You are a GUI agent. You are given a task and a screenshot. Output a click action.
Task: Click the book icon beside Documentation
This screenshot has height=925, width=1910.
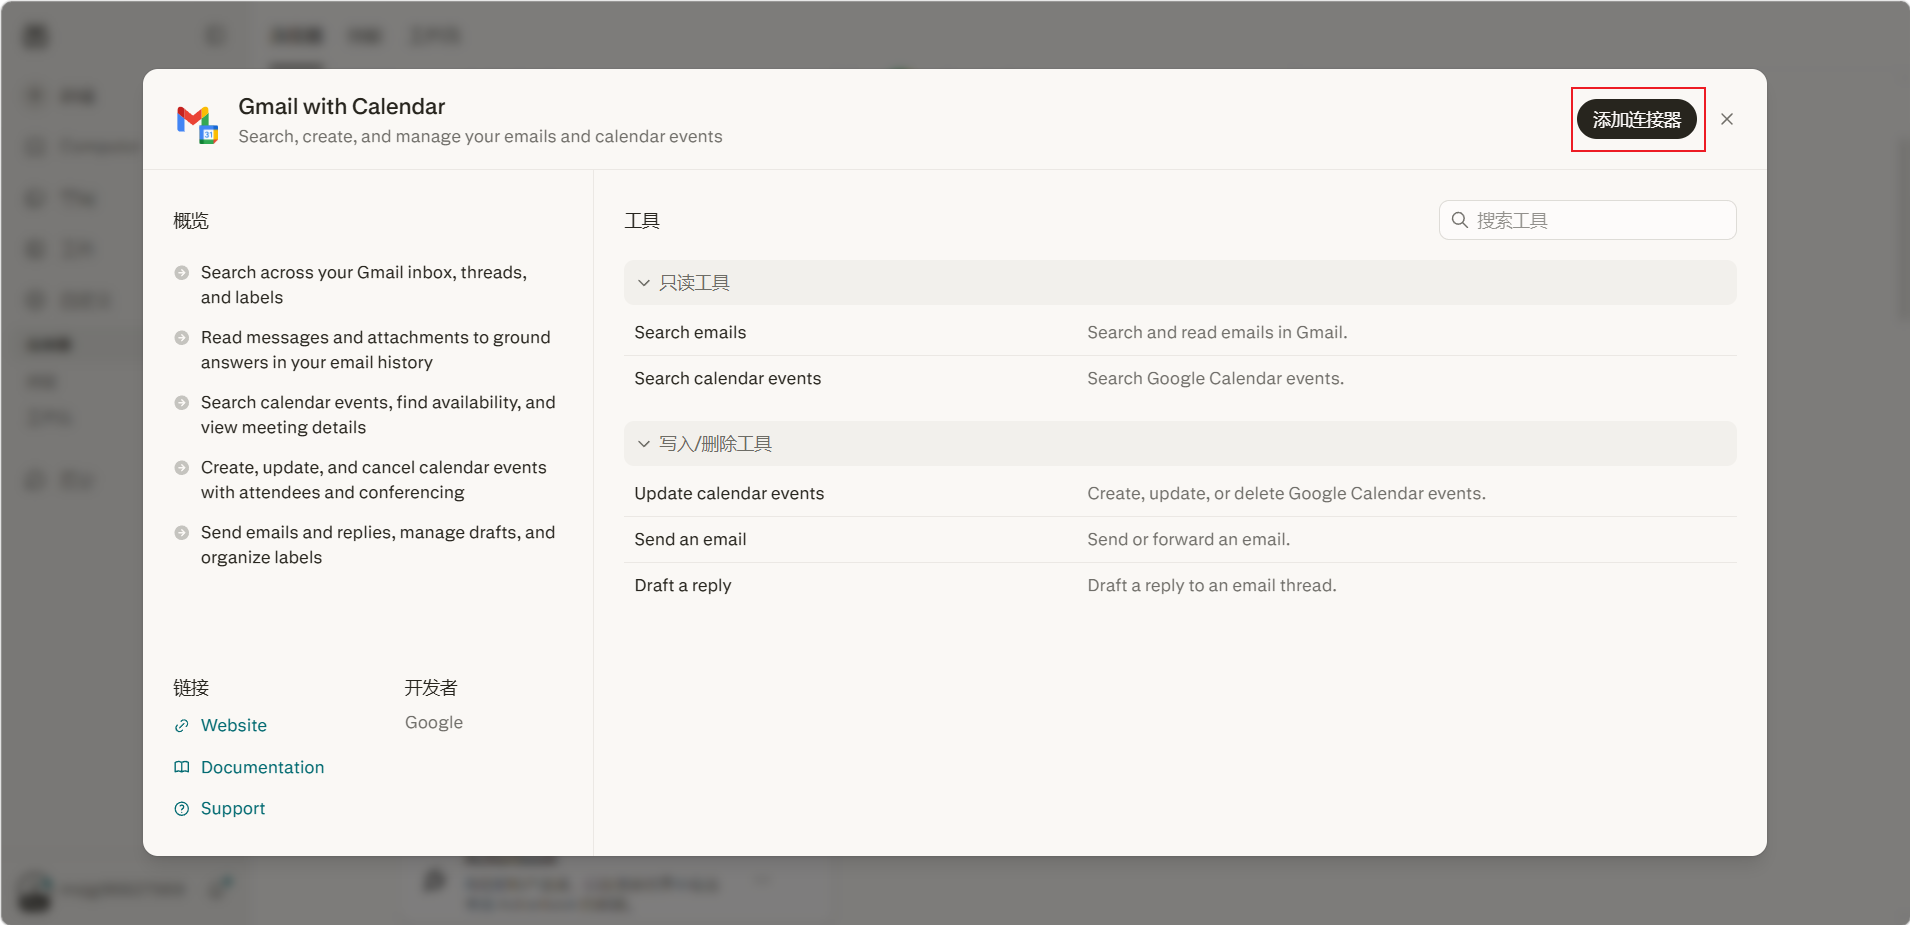pyautogui.click(x=182, y=767)
